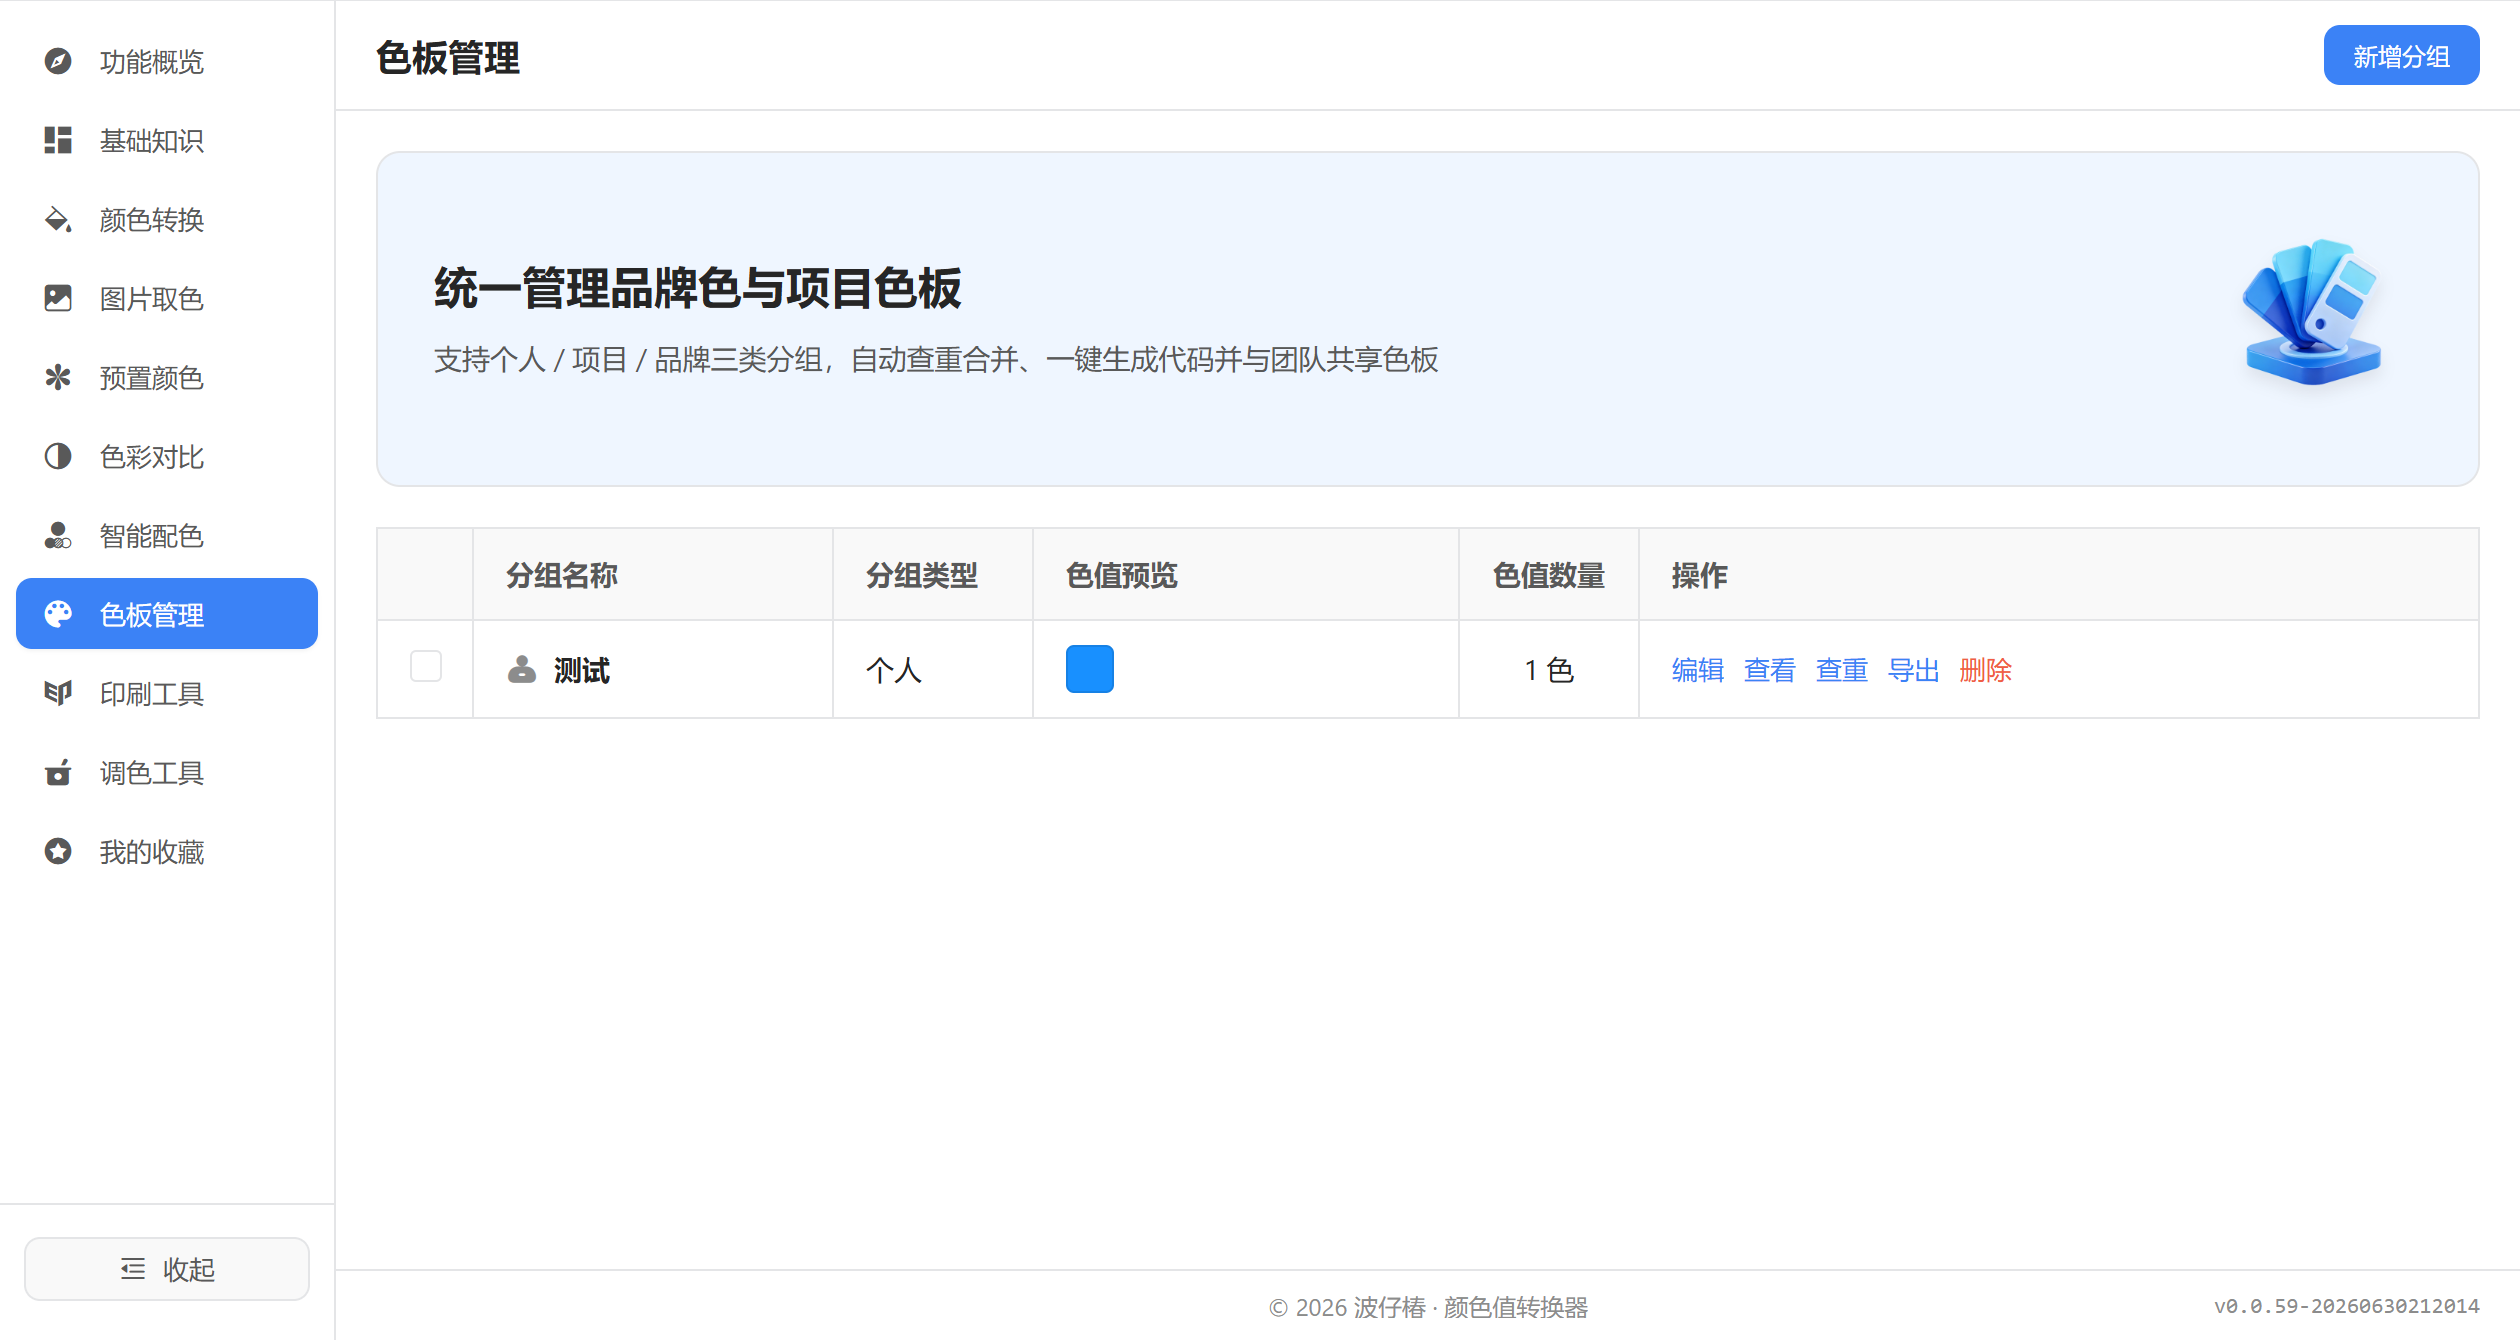Screen dimensions: 2520x1340
Task: Click the paint bucket icon for 颜色转换
Action: click(x=58, y=220)
